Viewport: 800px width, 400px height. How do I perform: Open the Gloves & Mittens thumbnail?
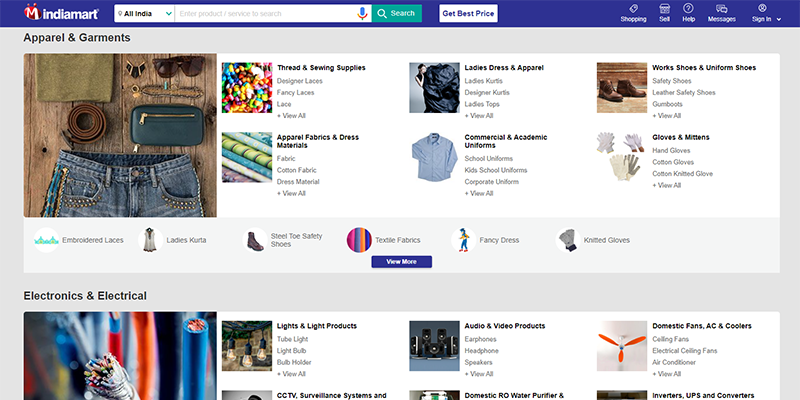[622, 157]
